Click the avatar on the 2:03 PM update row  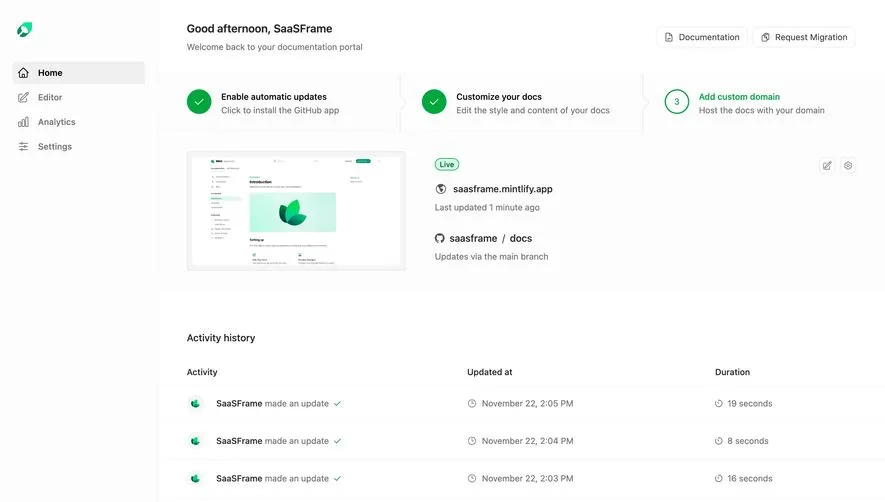pos(195,478)
